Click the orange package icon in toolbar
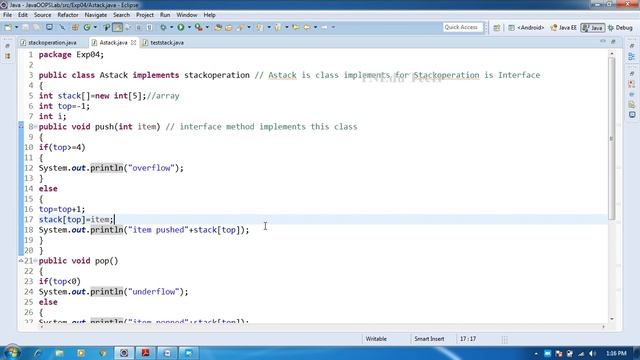This screenshot has width=640, height=360. 75,27
